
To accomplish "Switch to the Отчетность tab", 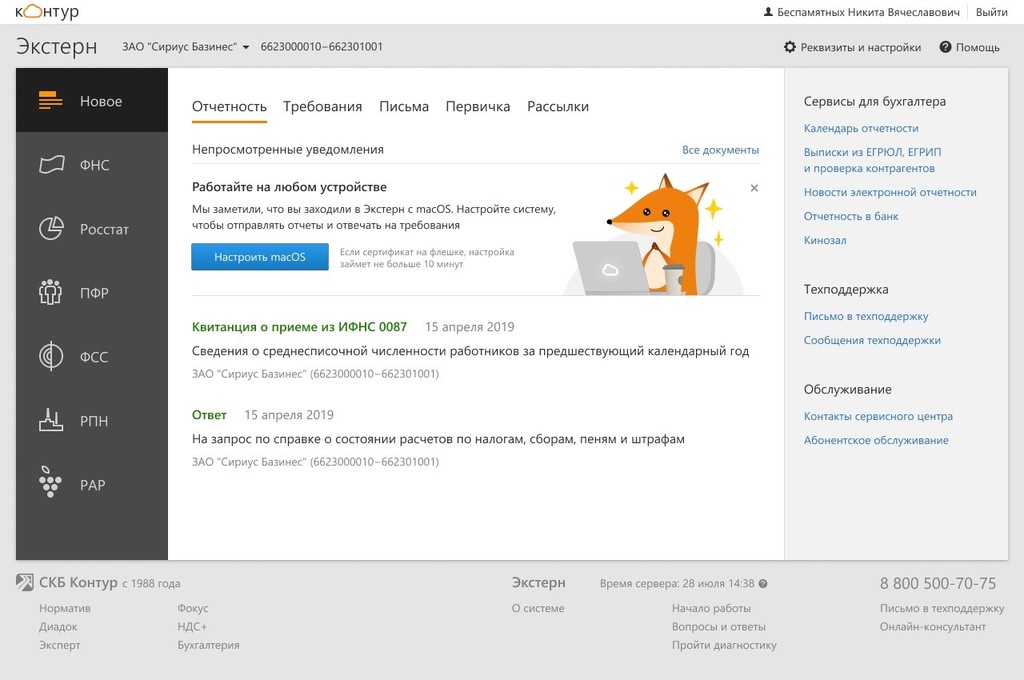I will (229, 106).
